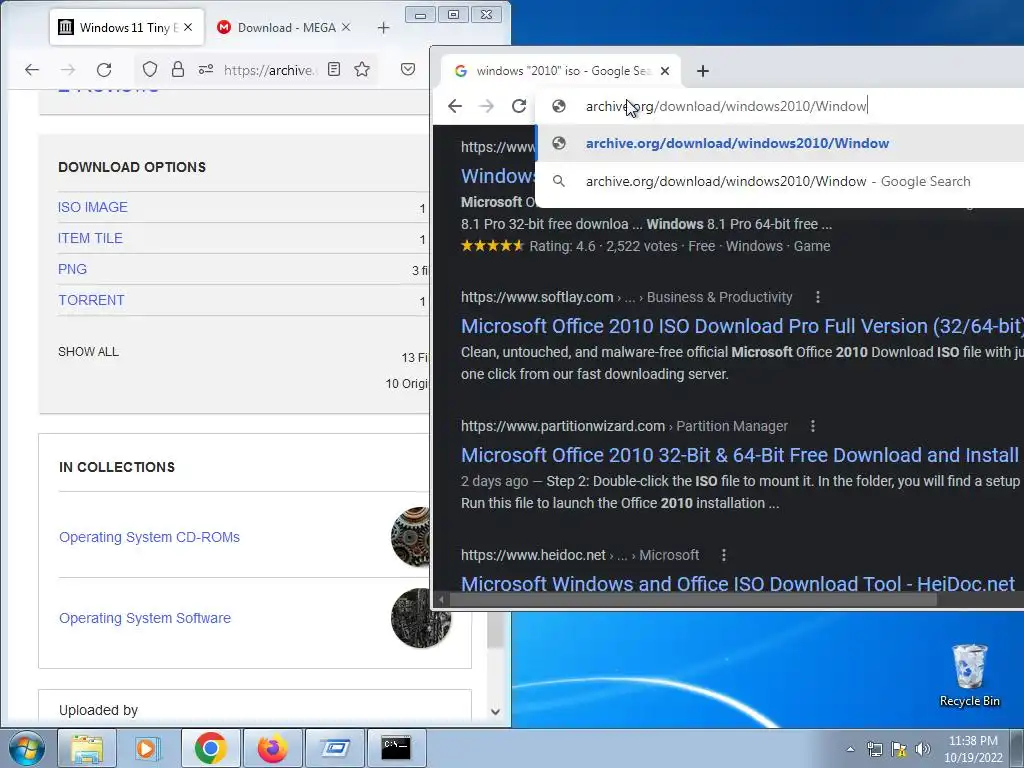The height and width of the screenshot is (768, 1024).
Task: Choose the Google Search suggestion for archive.org
Action: [780, 181]
